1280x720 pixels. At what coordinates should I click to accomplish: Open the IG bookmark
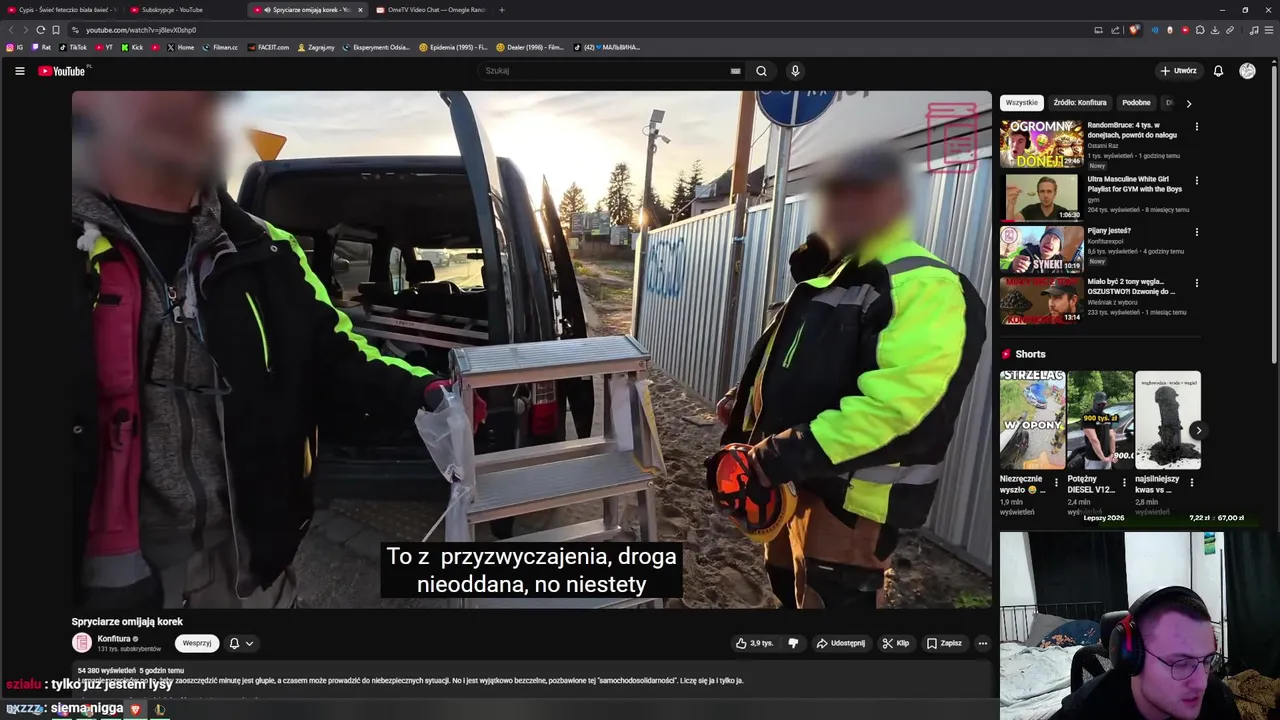click(14, 47)
